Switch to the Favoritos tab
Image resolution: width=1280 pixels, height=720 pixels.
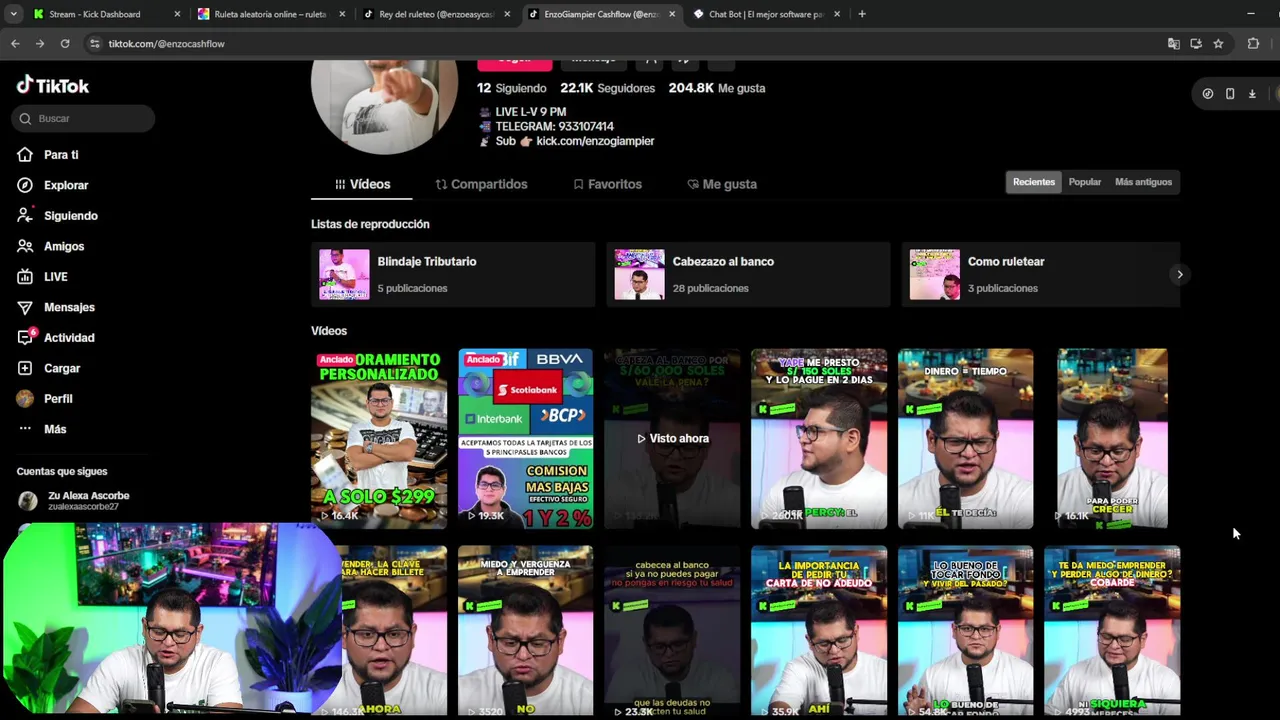click(607, 184)
